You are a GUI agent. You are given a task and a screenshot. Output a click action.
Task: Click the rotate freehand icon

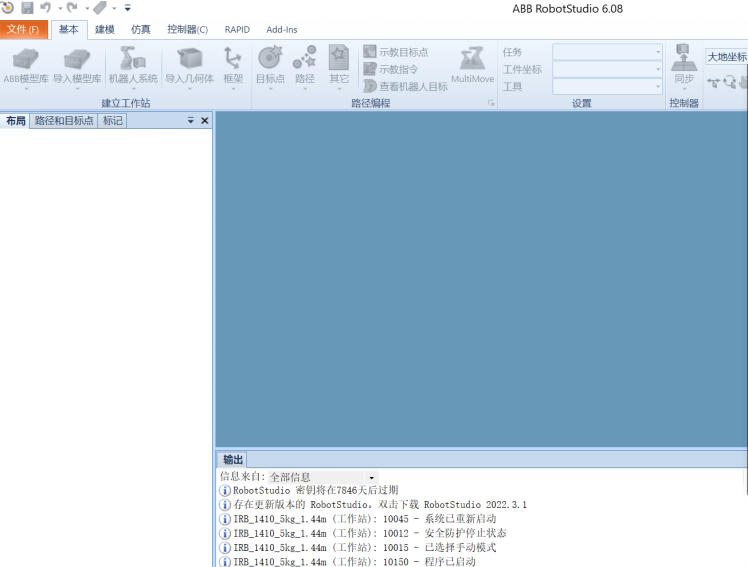click(x=729, y=82)
